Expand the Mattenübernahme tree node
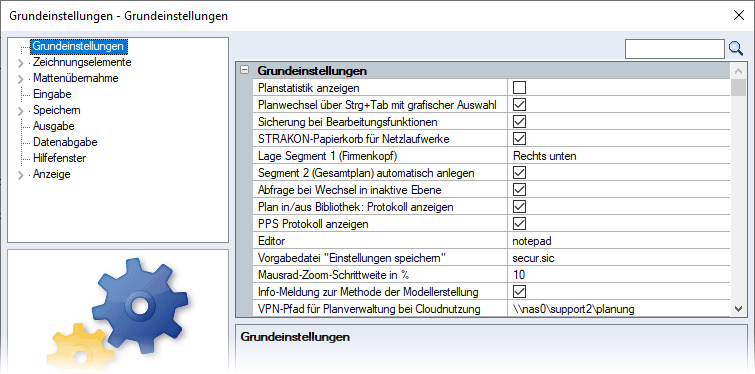 tap(20, 79)
